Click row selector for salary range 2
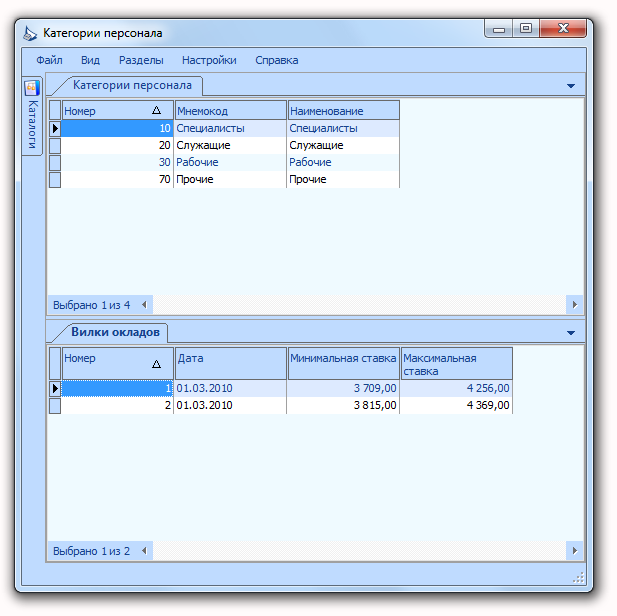 [x=55, y=405]
